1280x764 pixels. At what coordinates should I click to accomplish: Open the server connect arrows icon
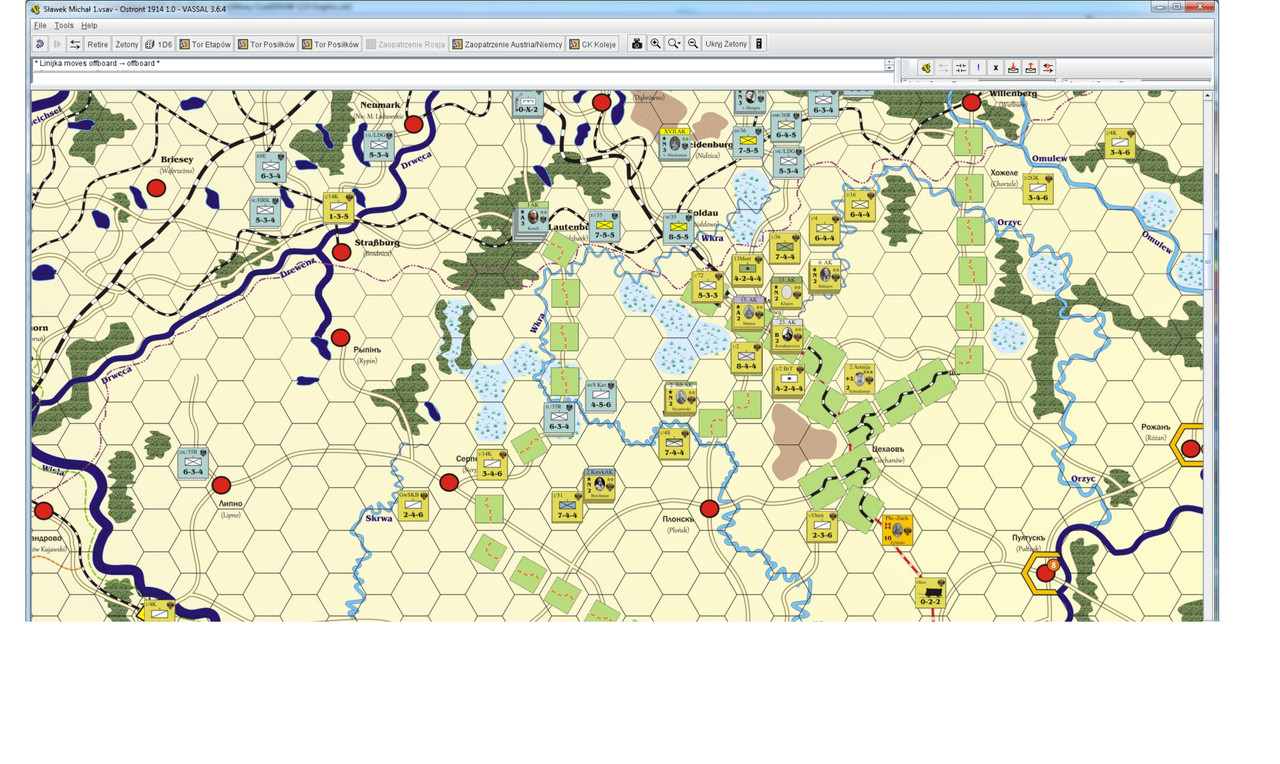point(75,44)
